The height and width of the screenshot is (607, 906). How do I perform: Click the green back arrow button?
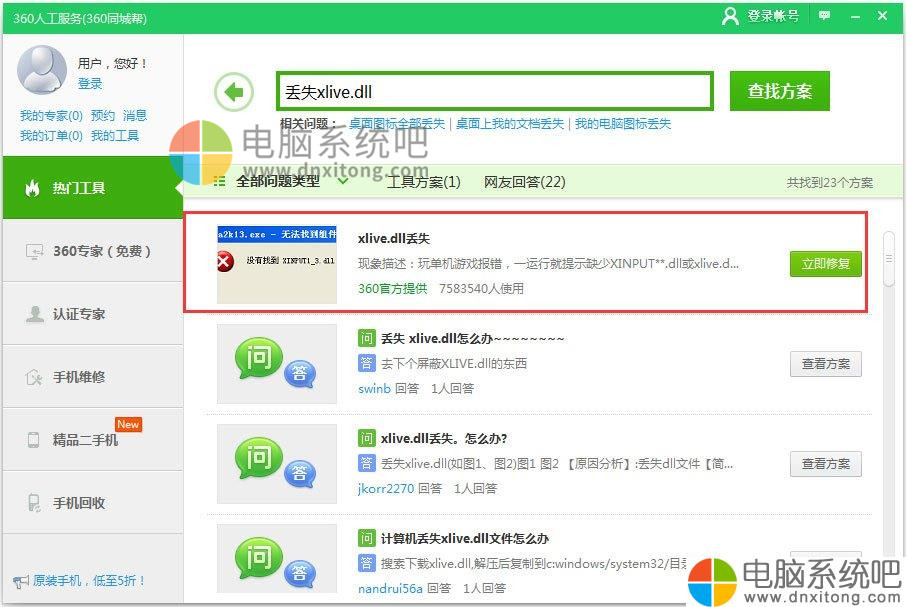pos(234,91)
